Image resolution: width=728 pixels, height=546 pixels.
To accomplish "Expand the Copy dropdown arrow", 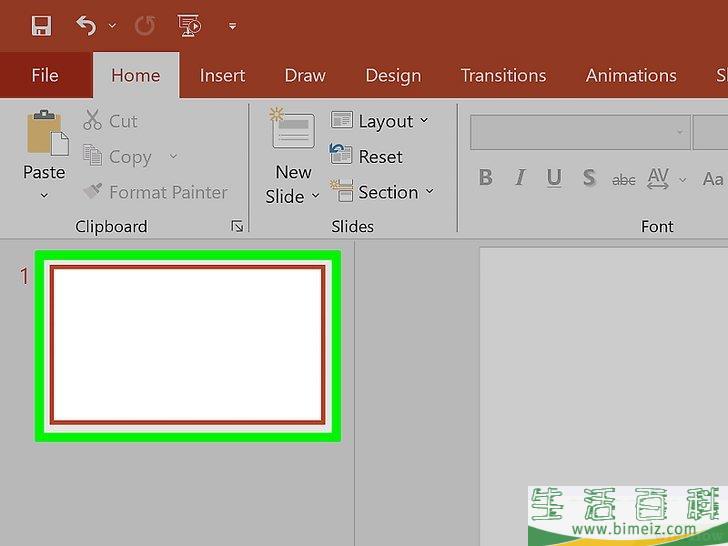I will pos(173,156).
